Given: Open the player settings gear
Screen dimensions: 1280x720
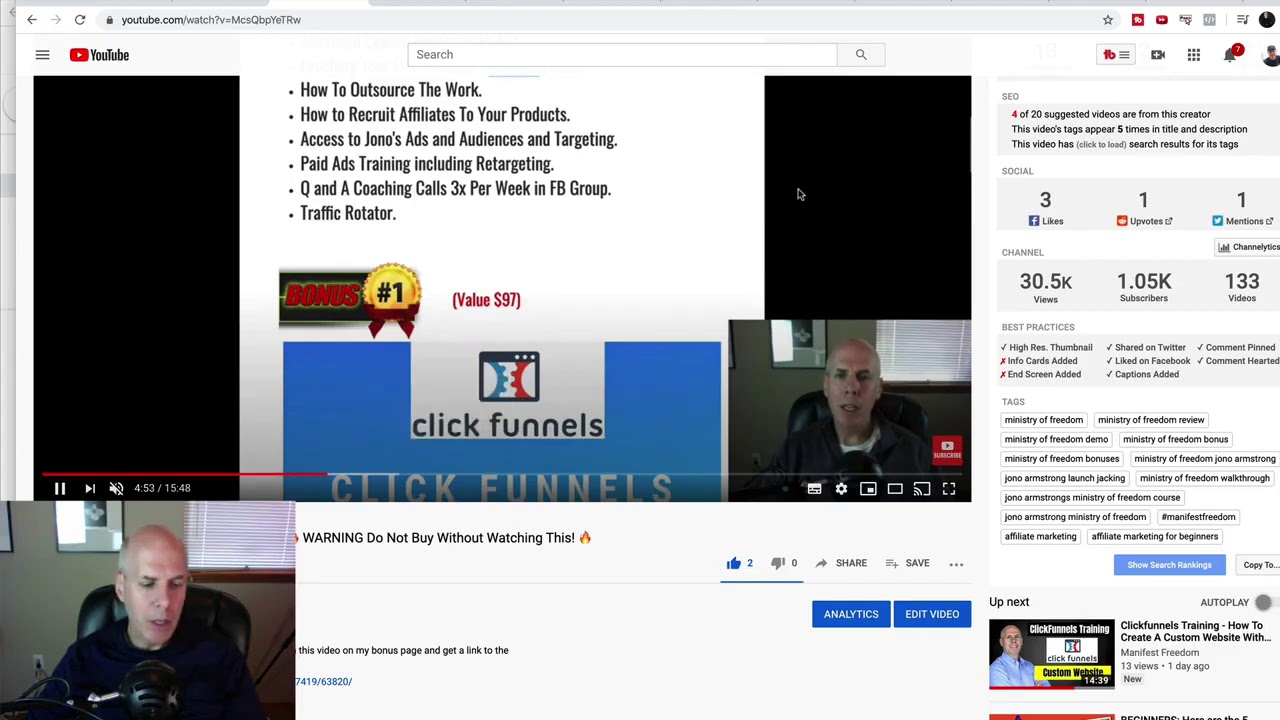Looking at the screenshot, I should tap(841, 488).
